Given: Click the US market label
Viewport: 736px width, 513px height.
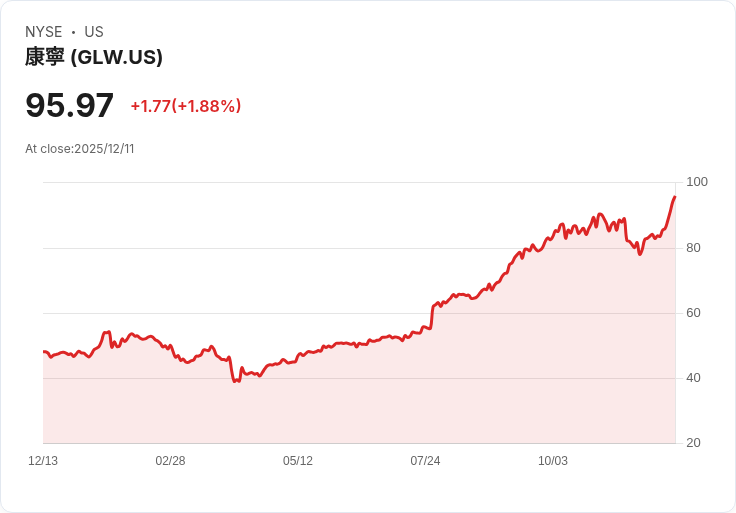Looking at the screenshot, I should tap(94, 32).
